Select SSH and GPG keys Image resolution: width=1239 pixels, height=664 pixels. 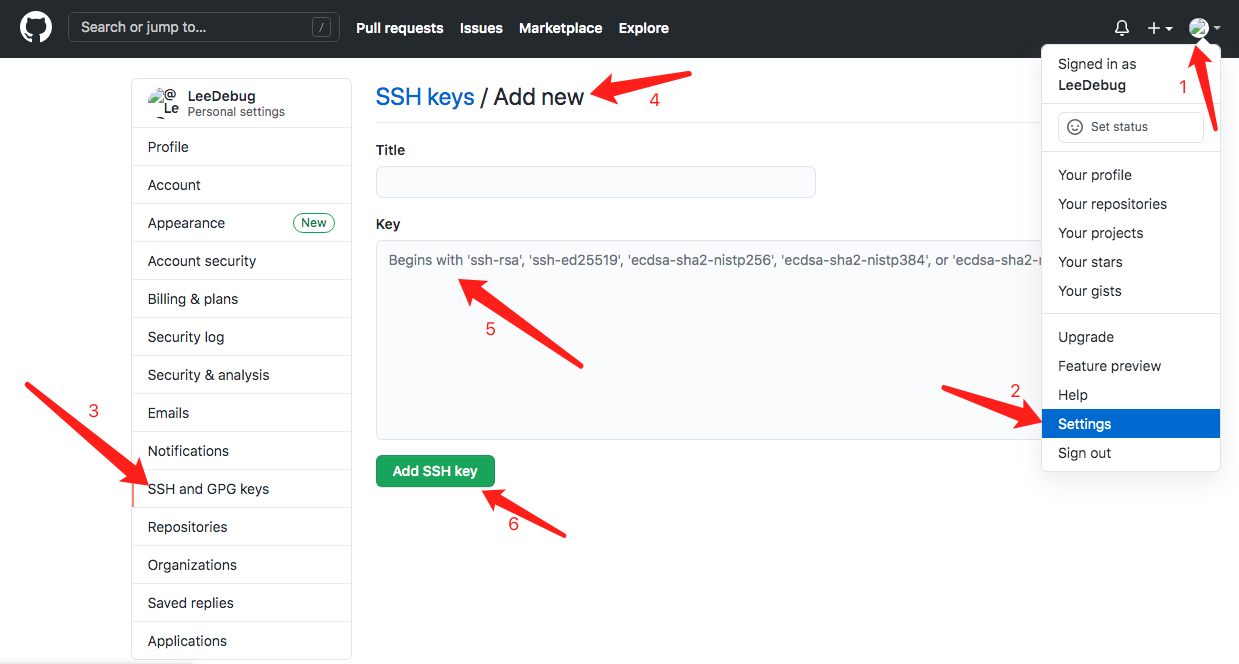point(241,489)
